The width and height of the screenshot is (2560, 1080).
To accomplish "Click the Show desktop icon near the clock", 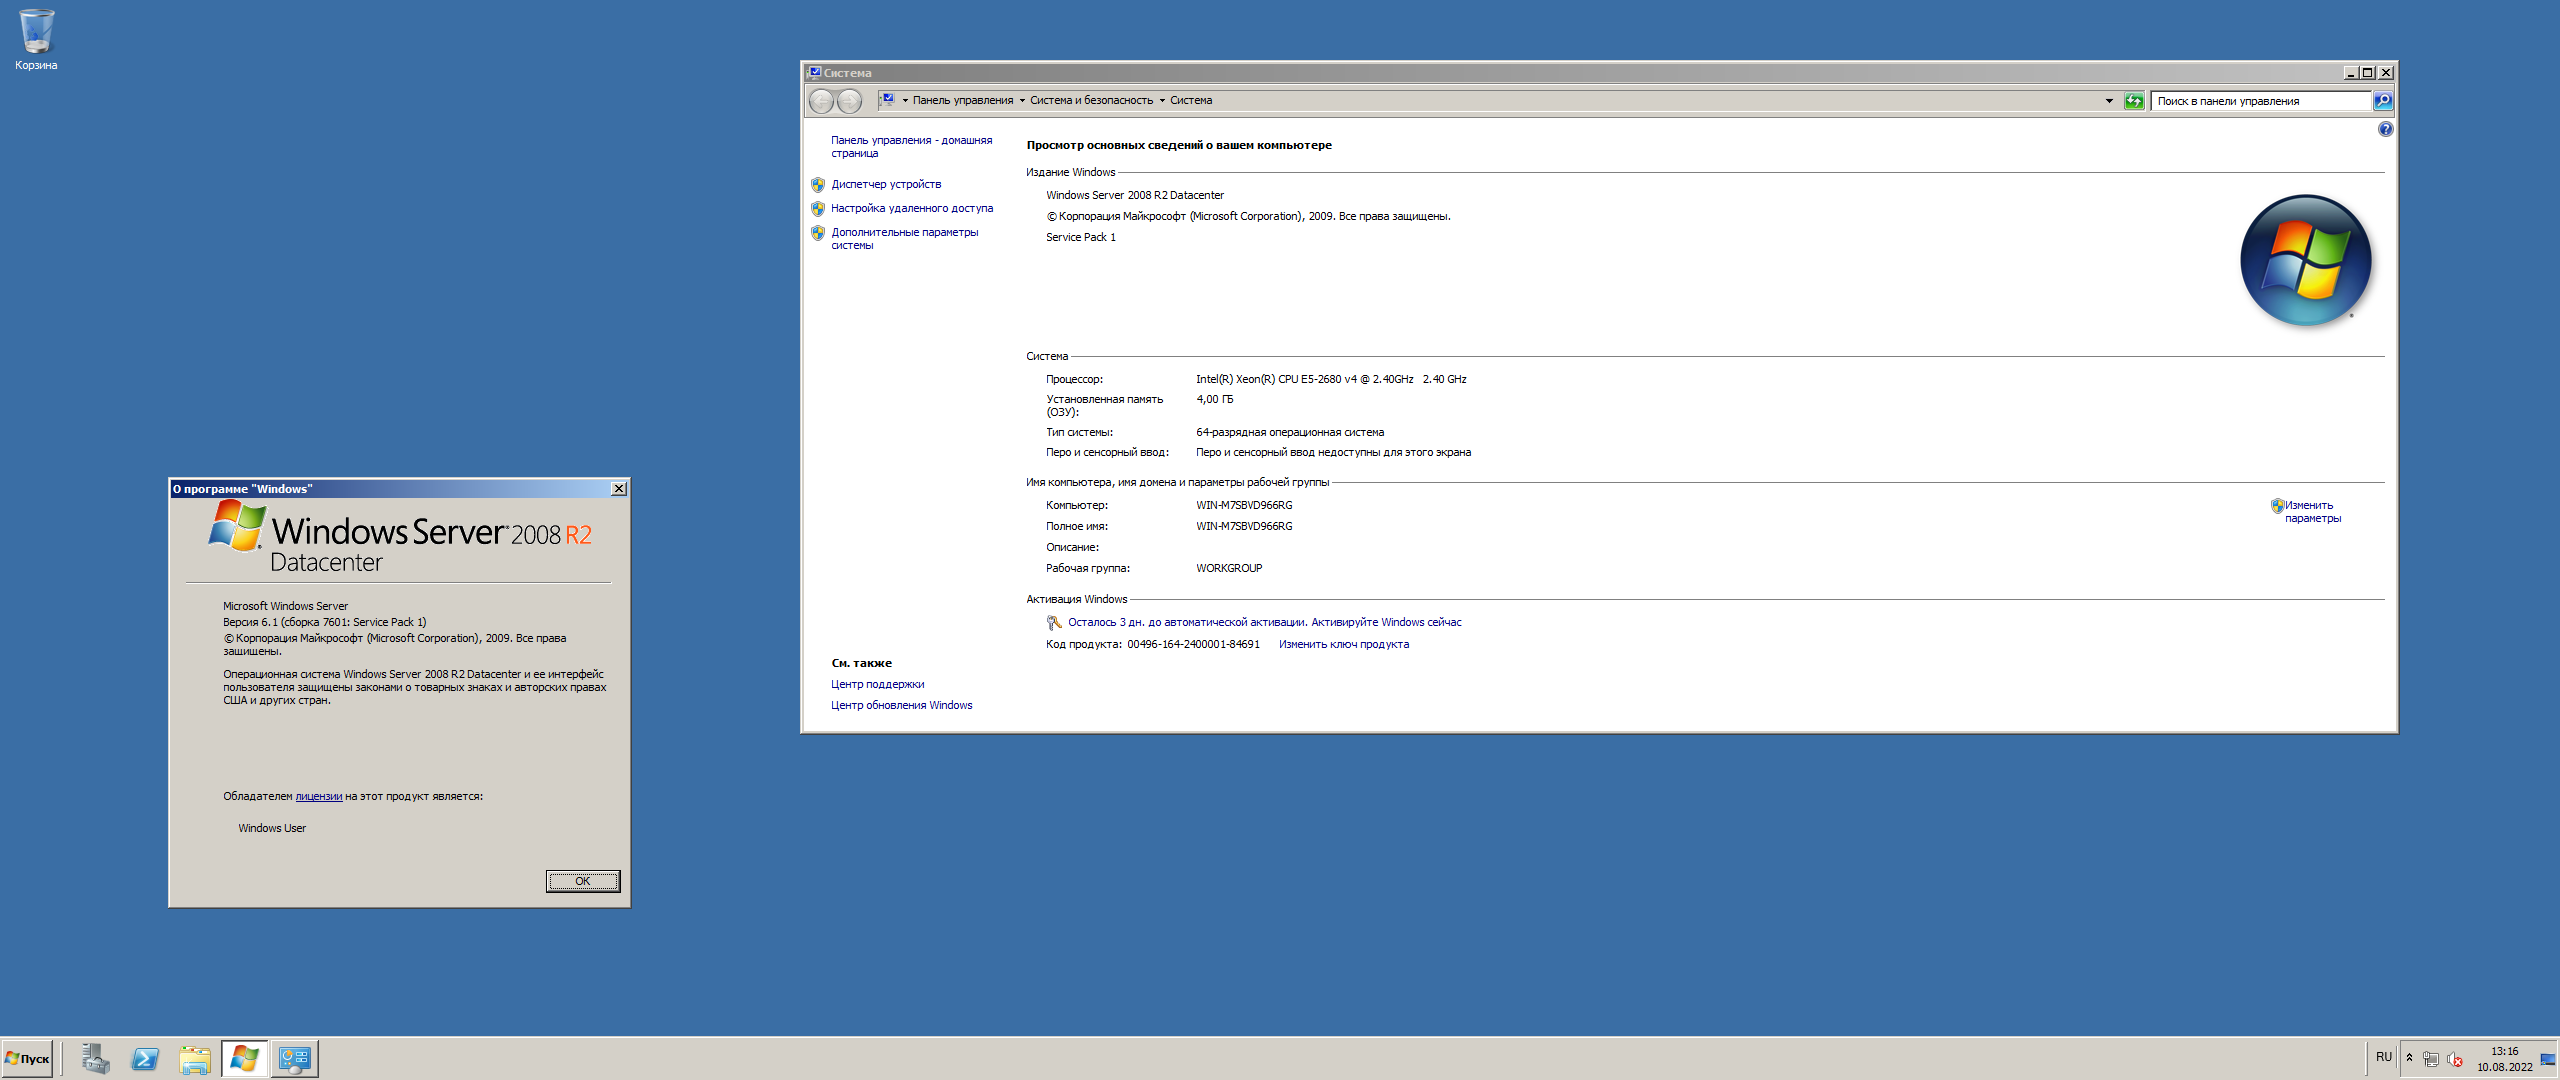I will (x=2547, y=1059).
